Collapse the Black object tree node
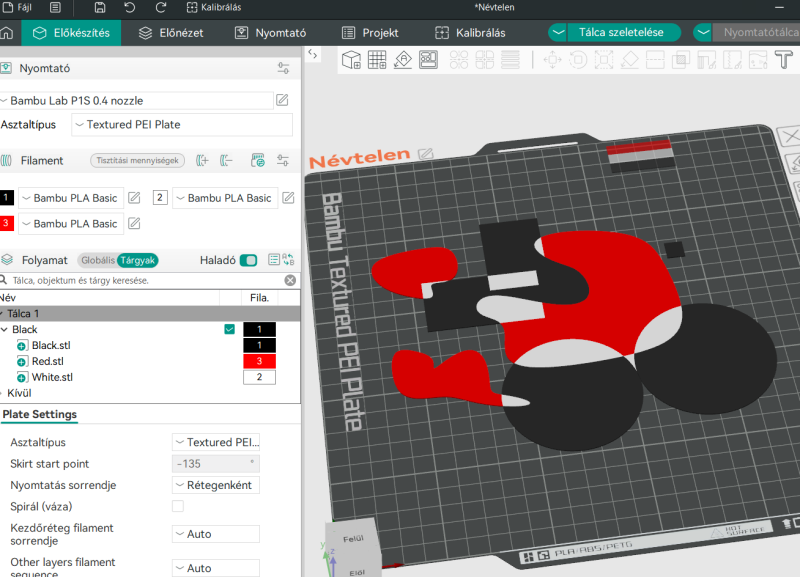The width and height of the screenshot is (800, 577). coord(4,330)
